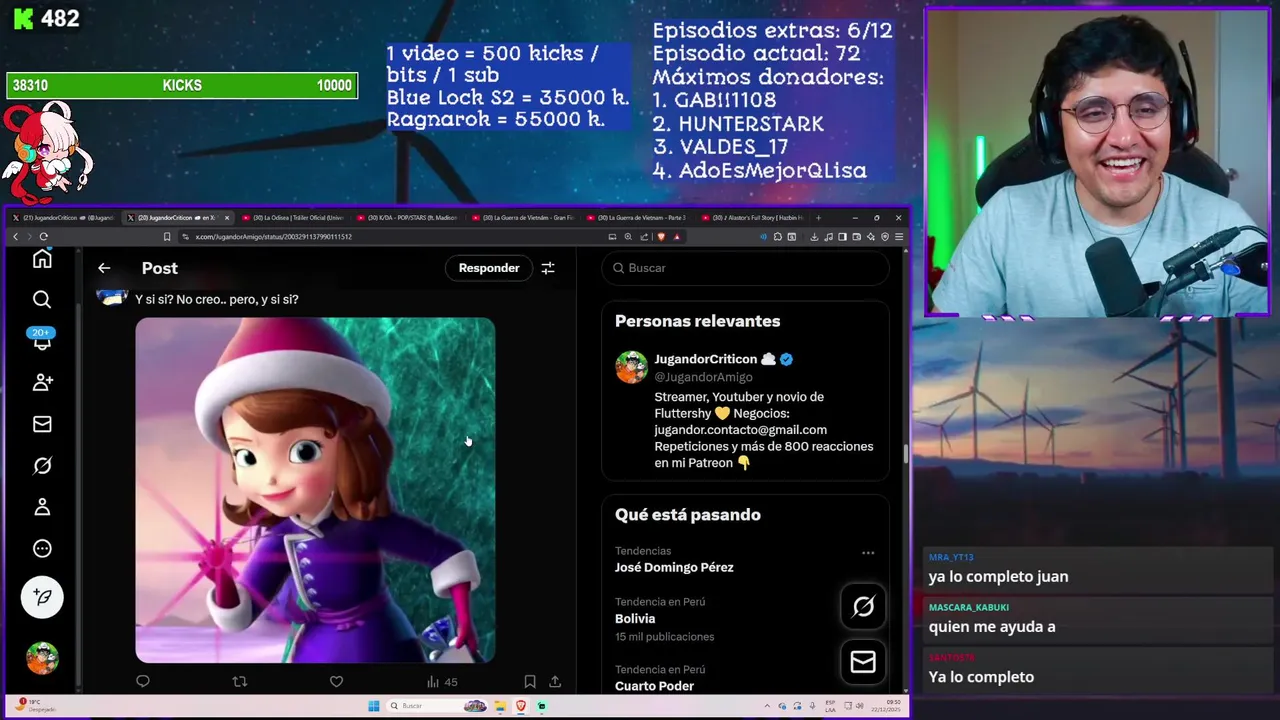Screen dimensions: 1280x720
Task: Click the browser address bar URL
Action: 273,237
